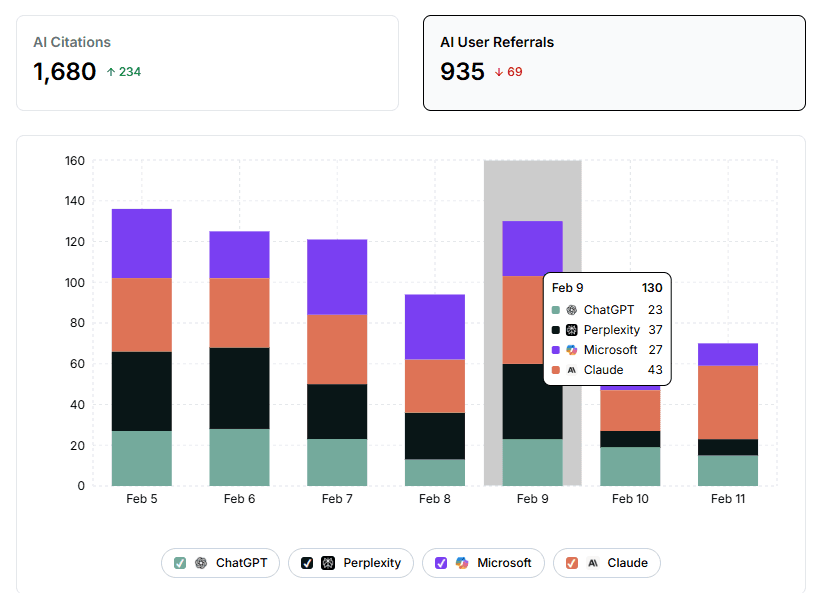Click the Perplexity logo in the legend
The width and height of the screenshot is (819, 593).
click(327, 563)
